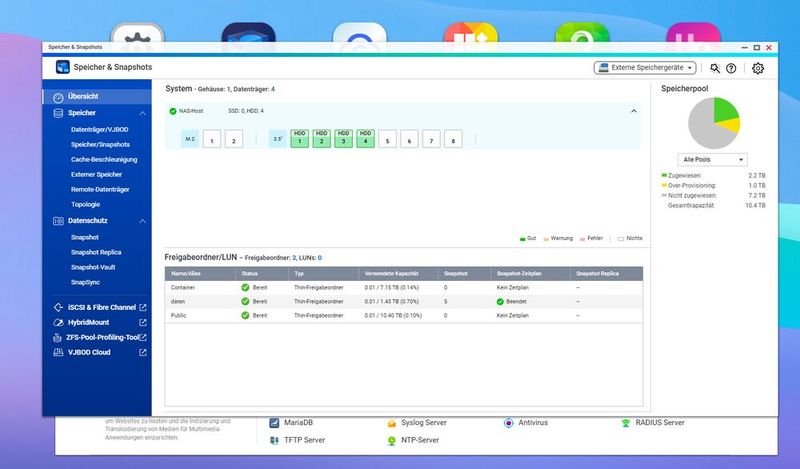Collapse the Datenschutz sidebar section
Viewport: 800px width, 469px height.
click(142, 220)
